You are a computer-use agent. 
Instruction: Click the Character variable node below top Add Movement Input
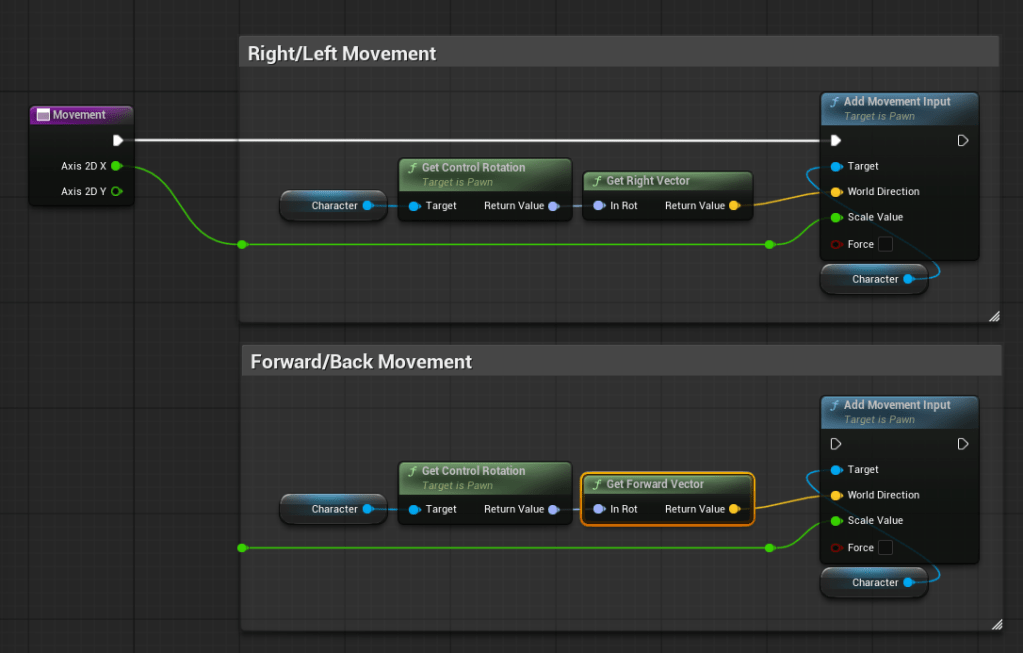pos(873,279)
